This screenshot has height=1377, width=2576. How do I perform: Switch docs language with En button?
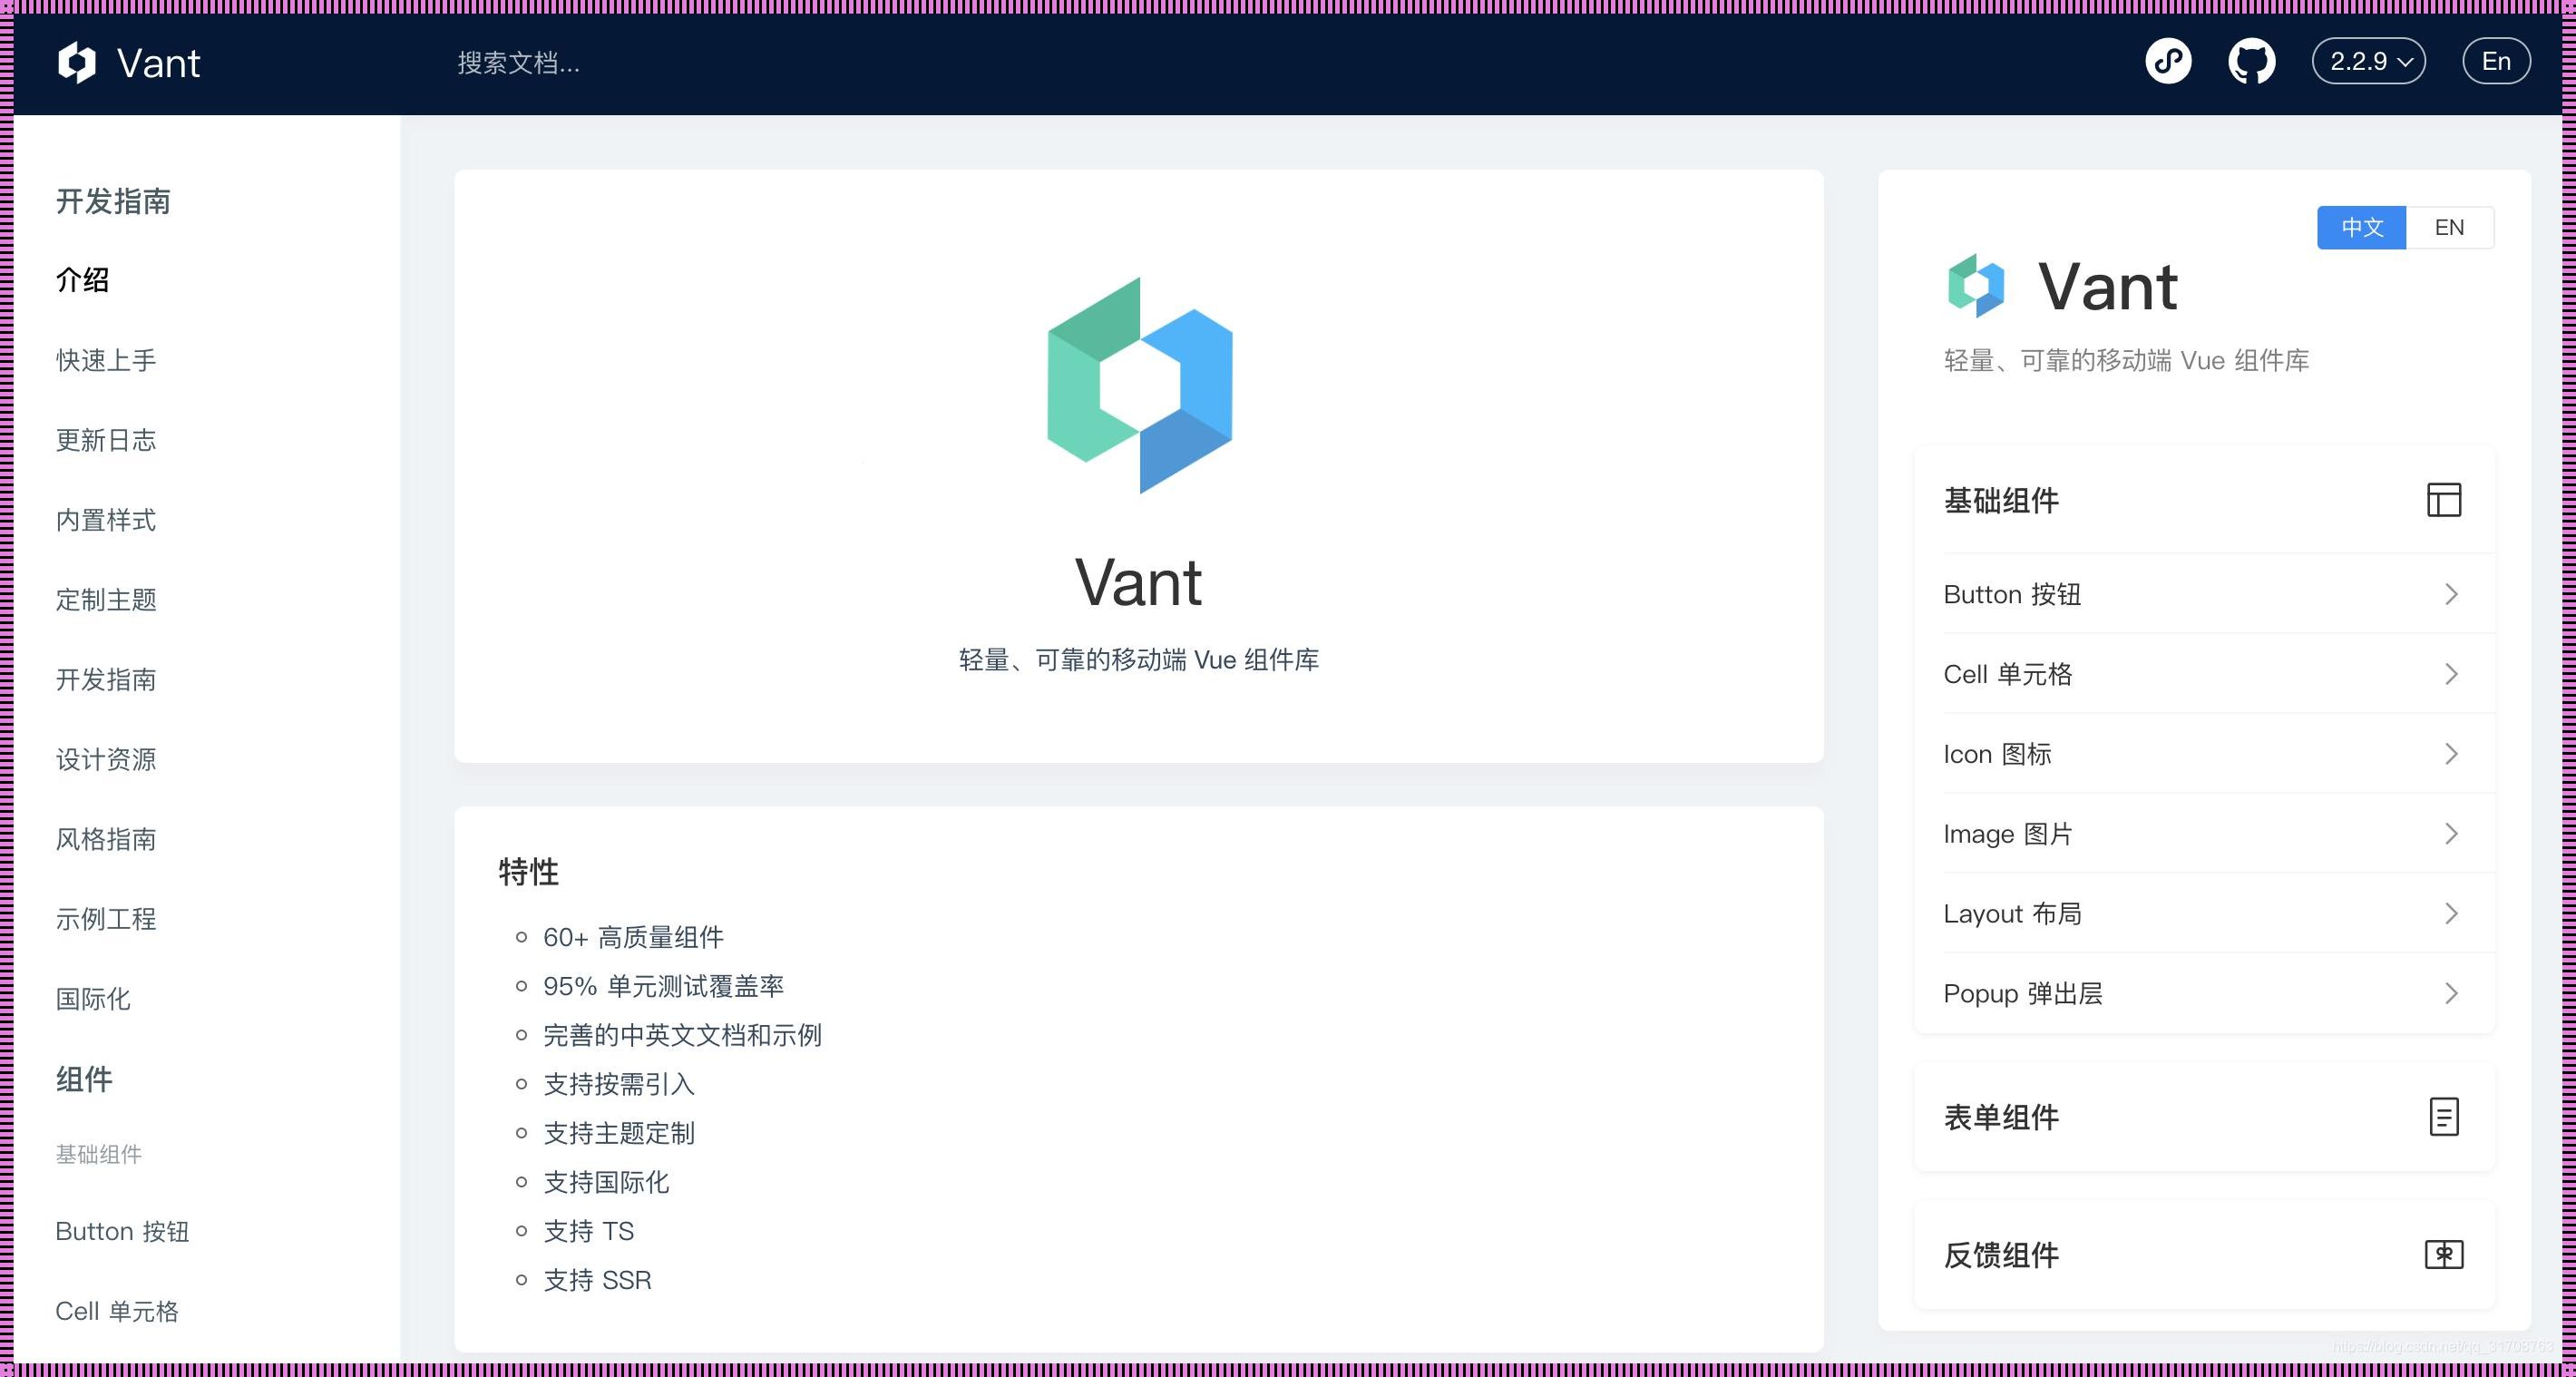coord(2496,62)
